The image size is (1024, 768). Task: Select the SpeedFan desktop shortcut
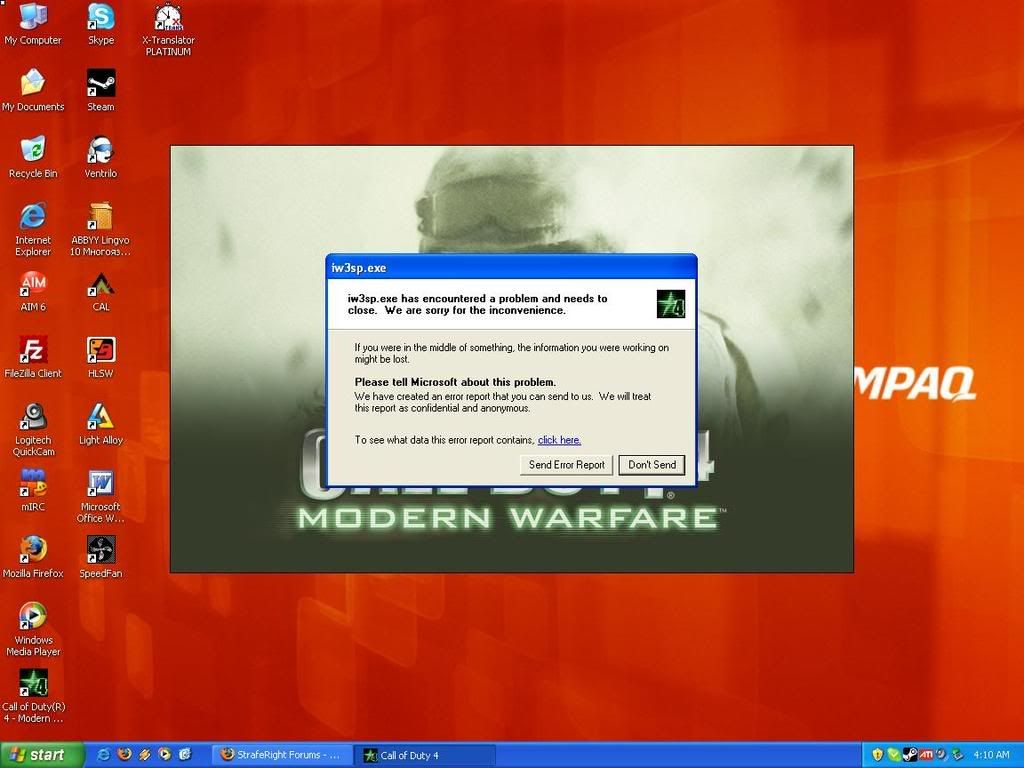pyautogui.click(x=101, y=557)
